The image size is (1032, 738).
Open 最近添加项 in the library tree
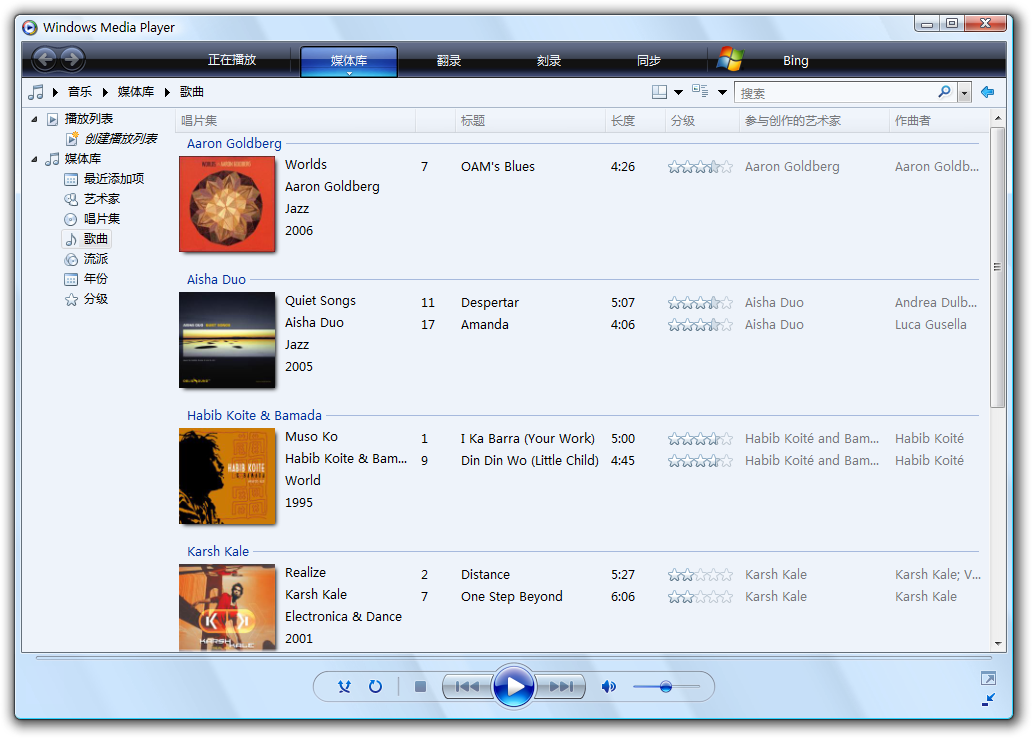point(113,179)
